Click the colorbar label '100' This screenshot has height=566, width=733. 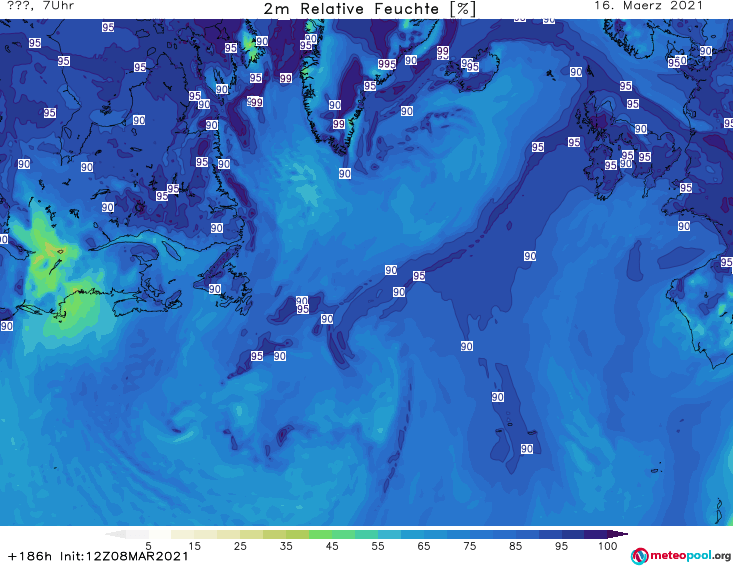pyautogui.click(x=608, y=546)
